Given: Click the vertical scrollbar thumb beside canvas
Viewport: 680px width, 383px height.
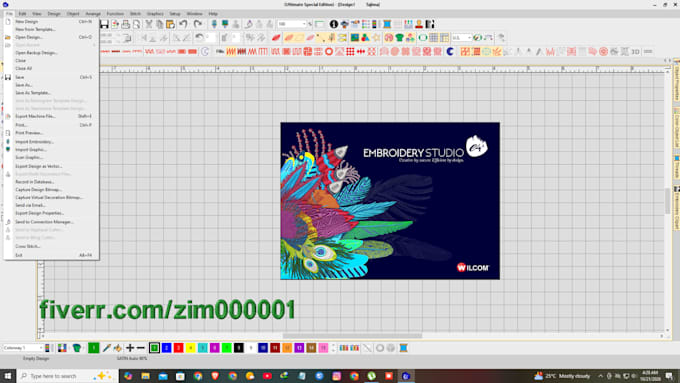Looking at the screenshot, I should pyautogui.click(x=667, y=201).
